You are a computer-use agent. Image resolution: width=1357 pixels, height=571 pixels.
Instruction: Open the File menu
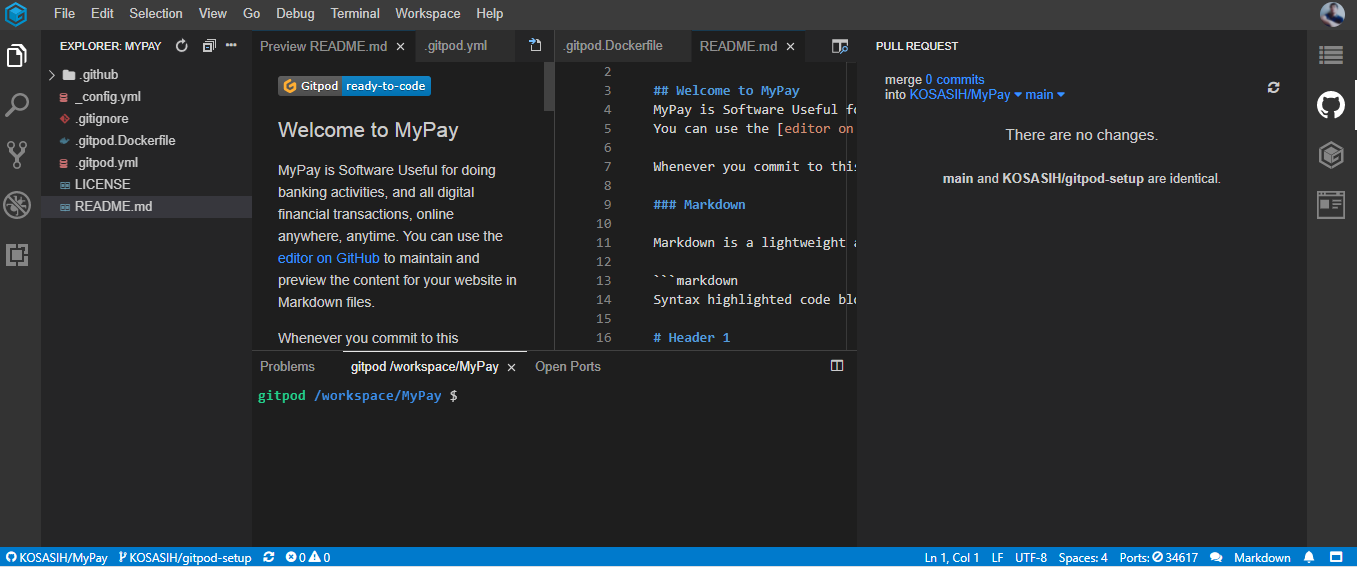[x=64, y=13]
